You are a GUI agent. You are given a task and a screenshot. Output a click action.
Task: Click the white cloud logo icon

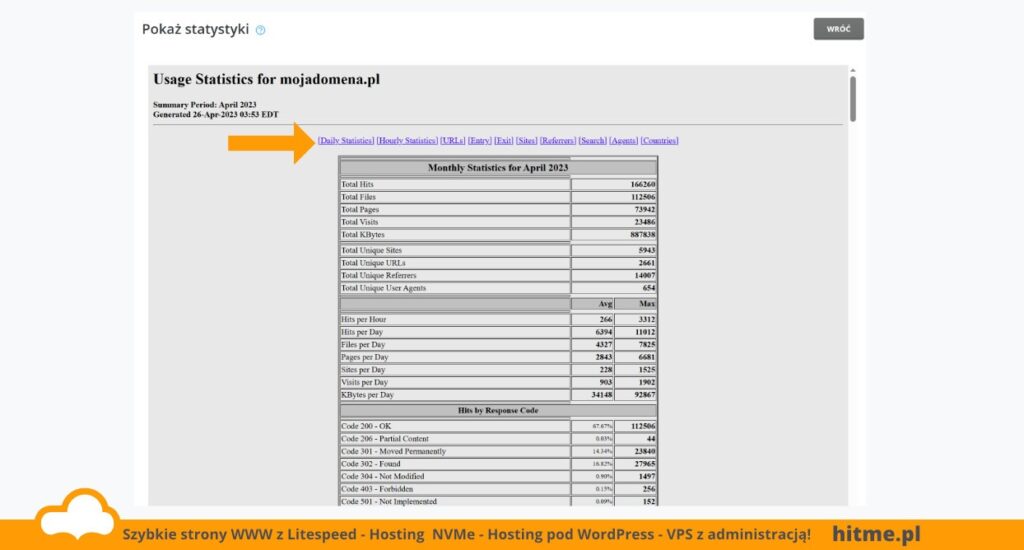click(x=77, y=514)
